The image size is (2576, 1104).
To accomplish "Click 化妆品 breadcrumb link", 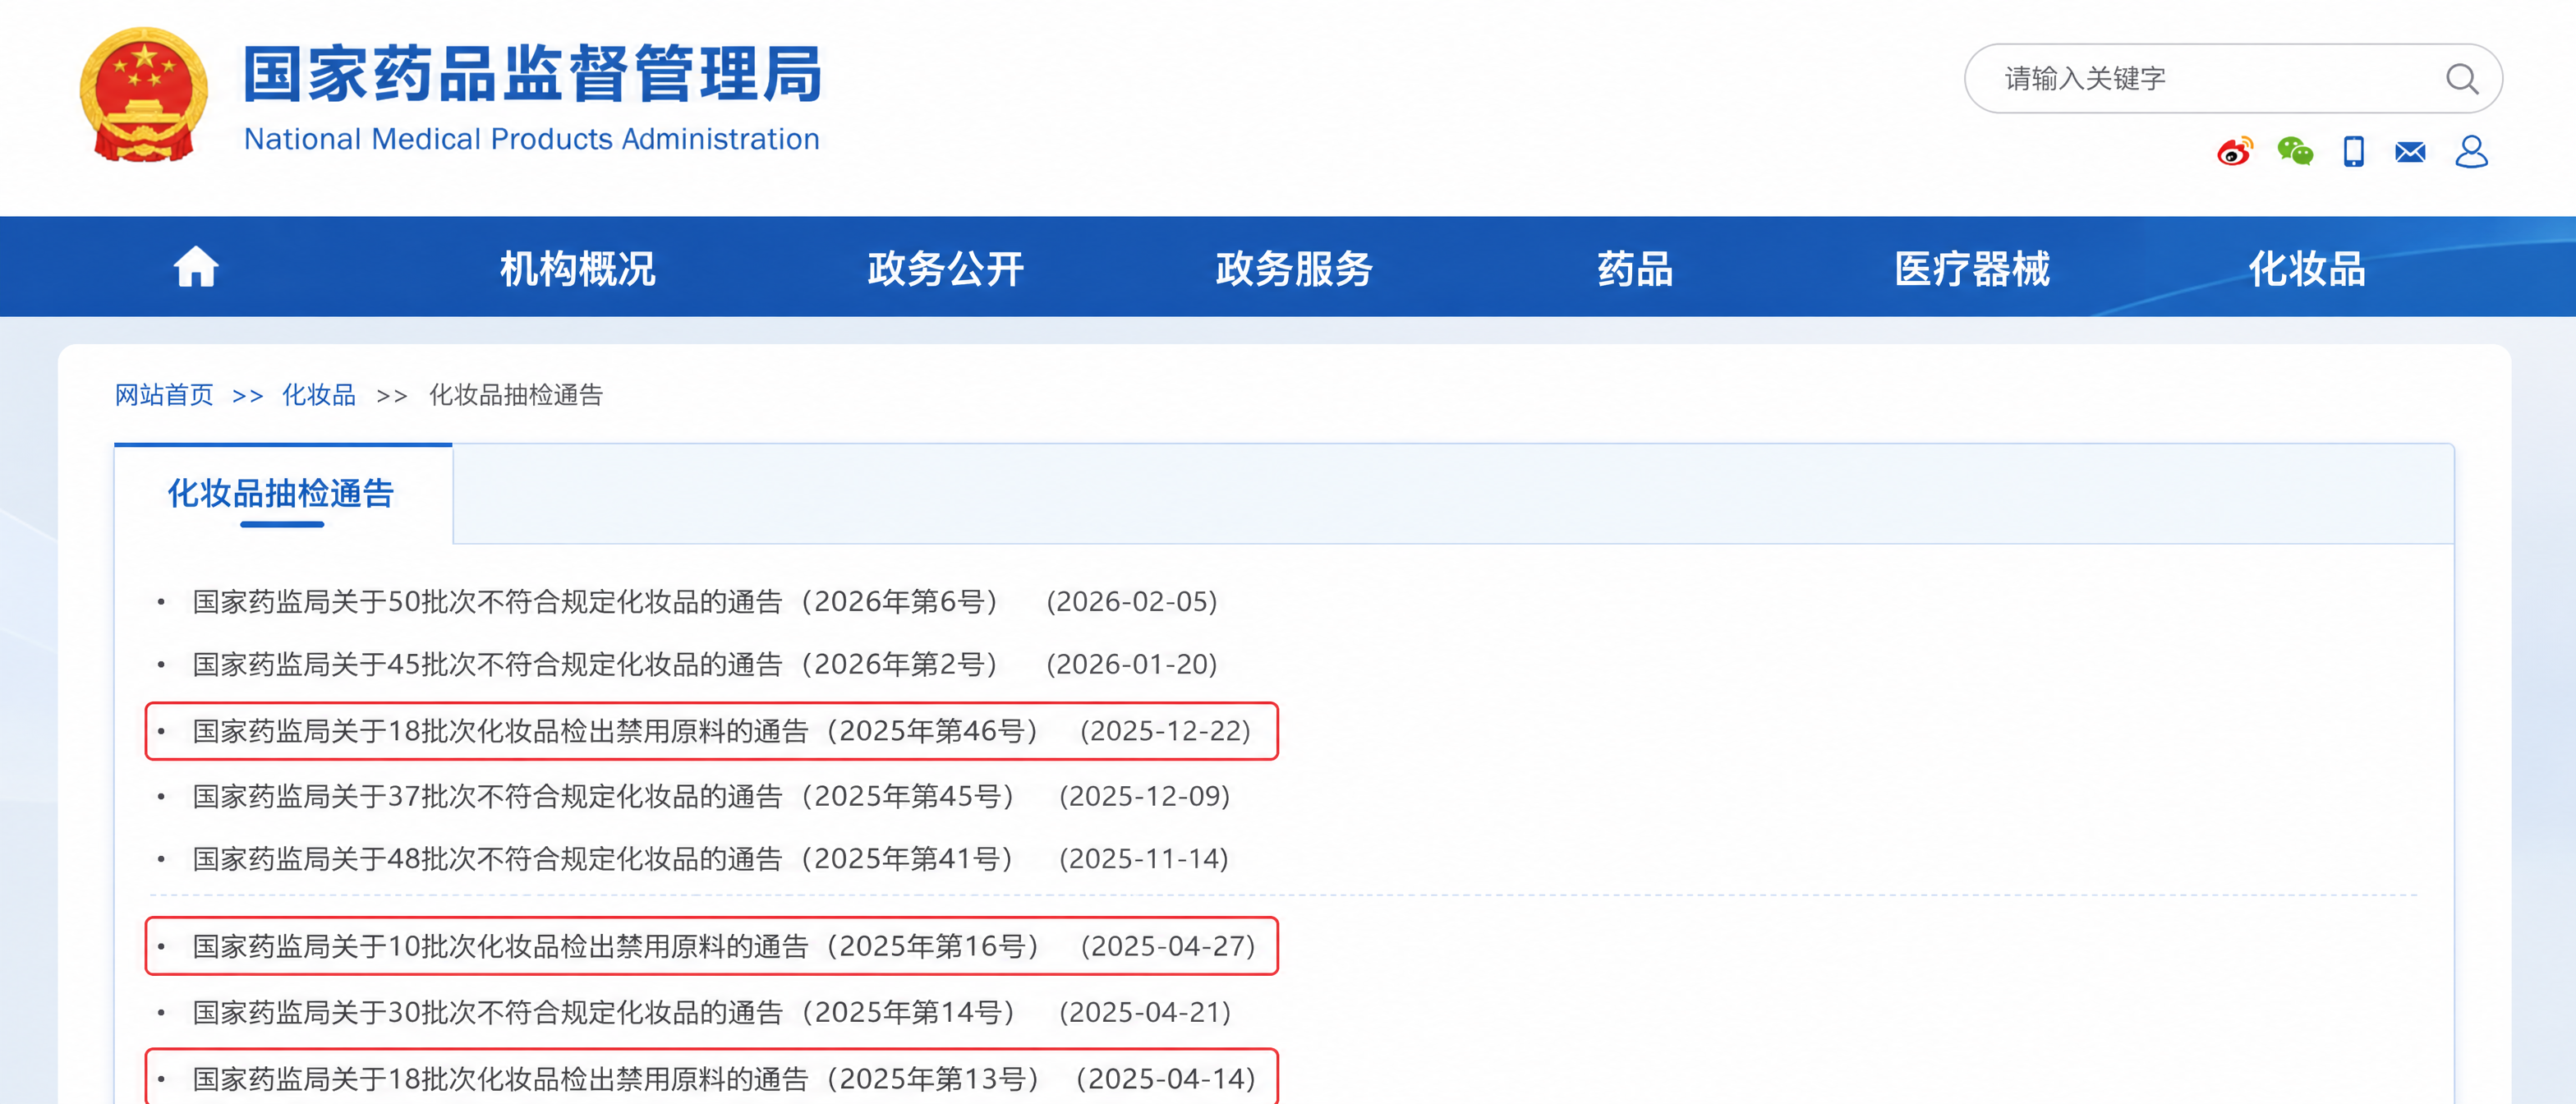I will (319, 395).
